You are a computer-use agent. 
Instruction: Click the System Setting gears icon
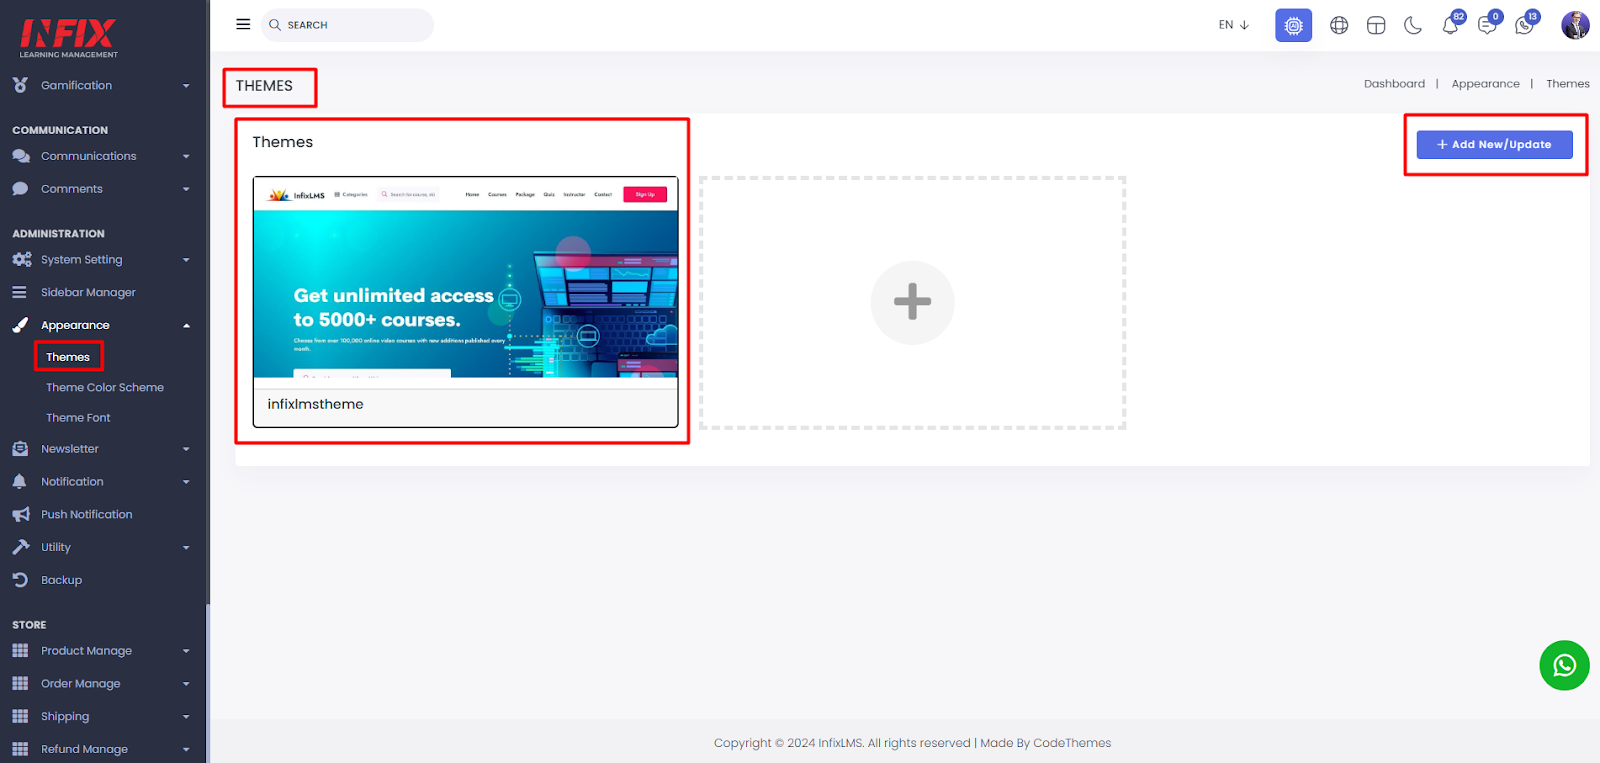pyautogui.click(x=21, y=259)
